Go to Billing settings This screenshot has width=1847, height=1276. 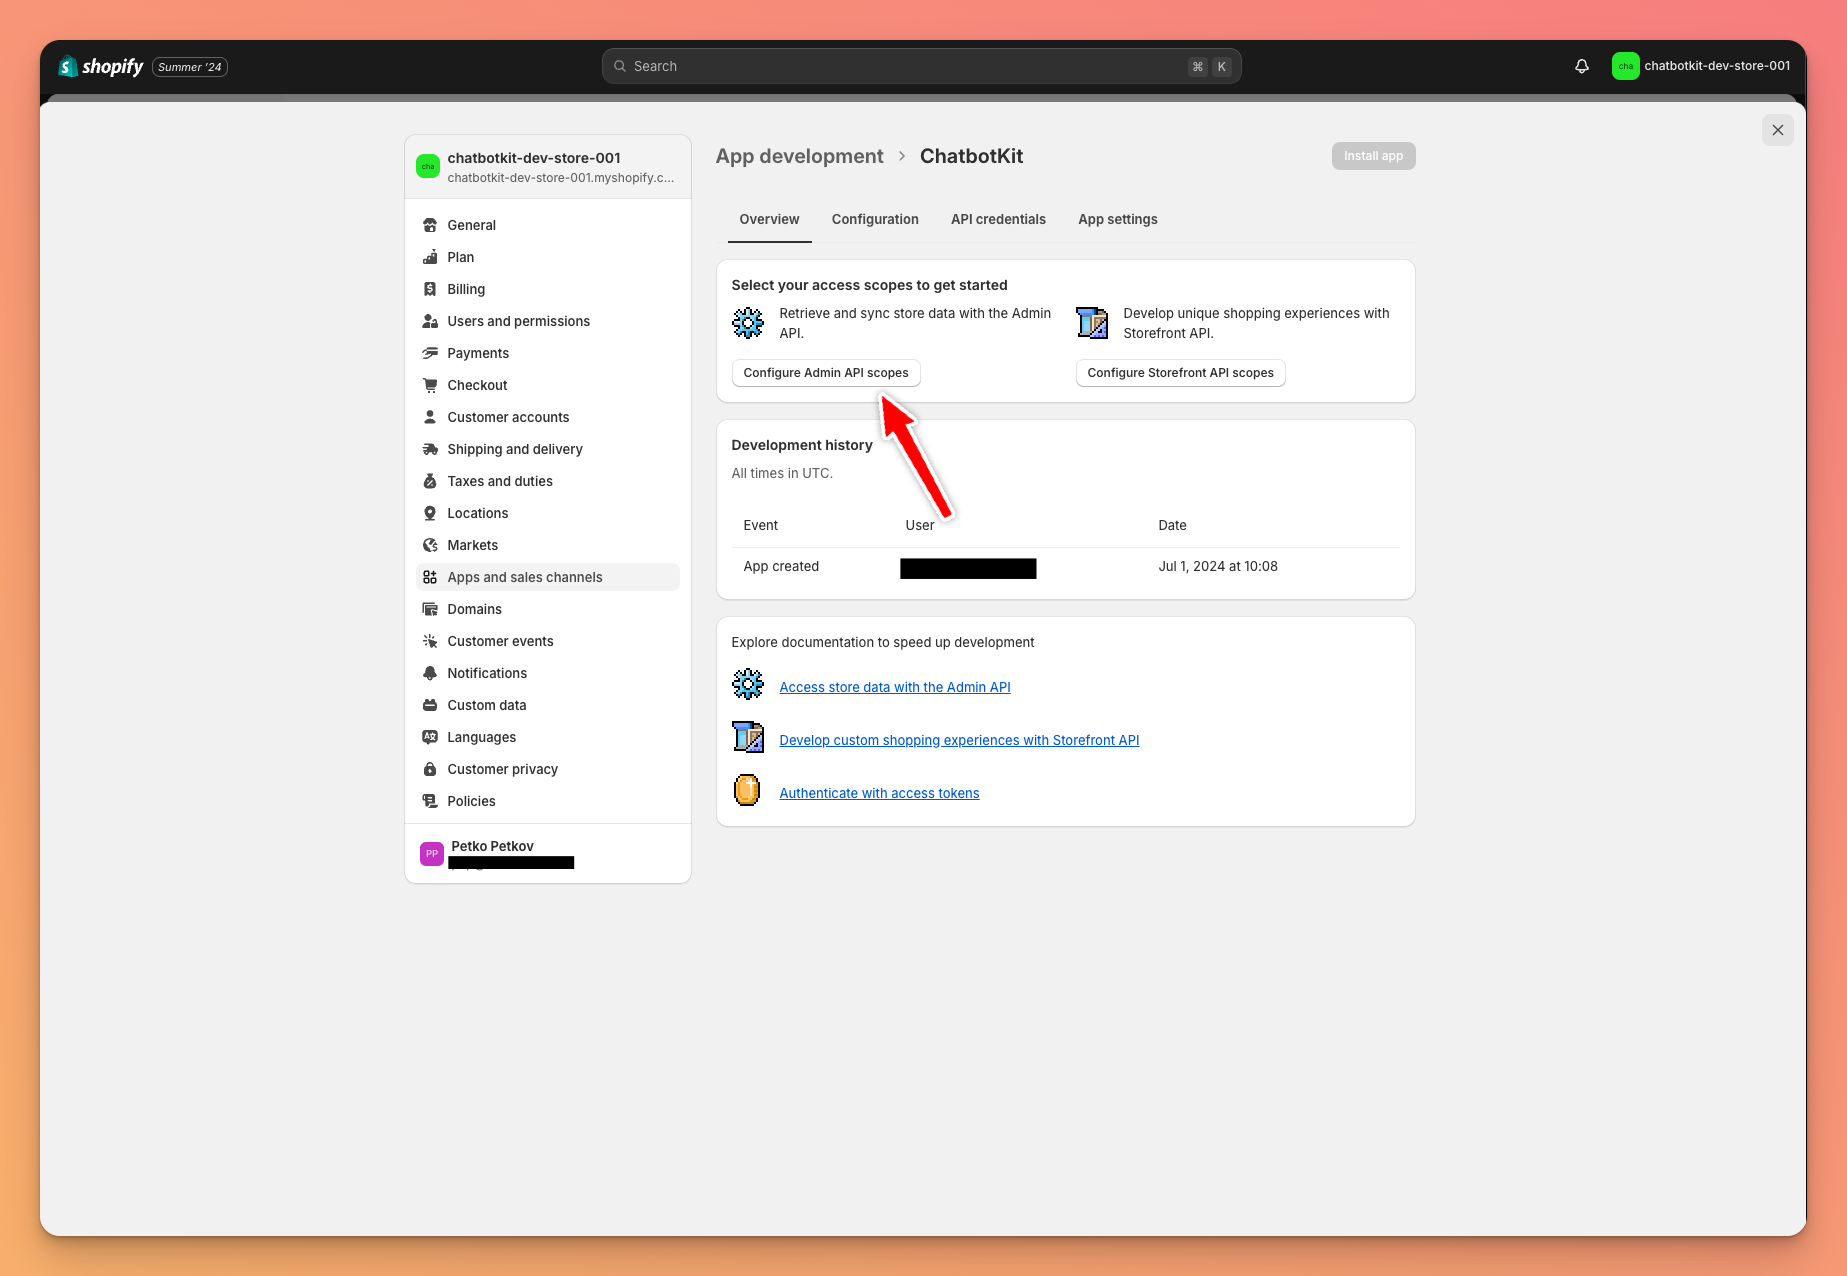point(548,289)
